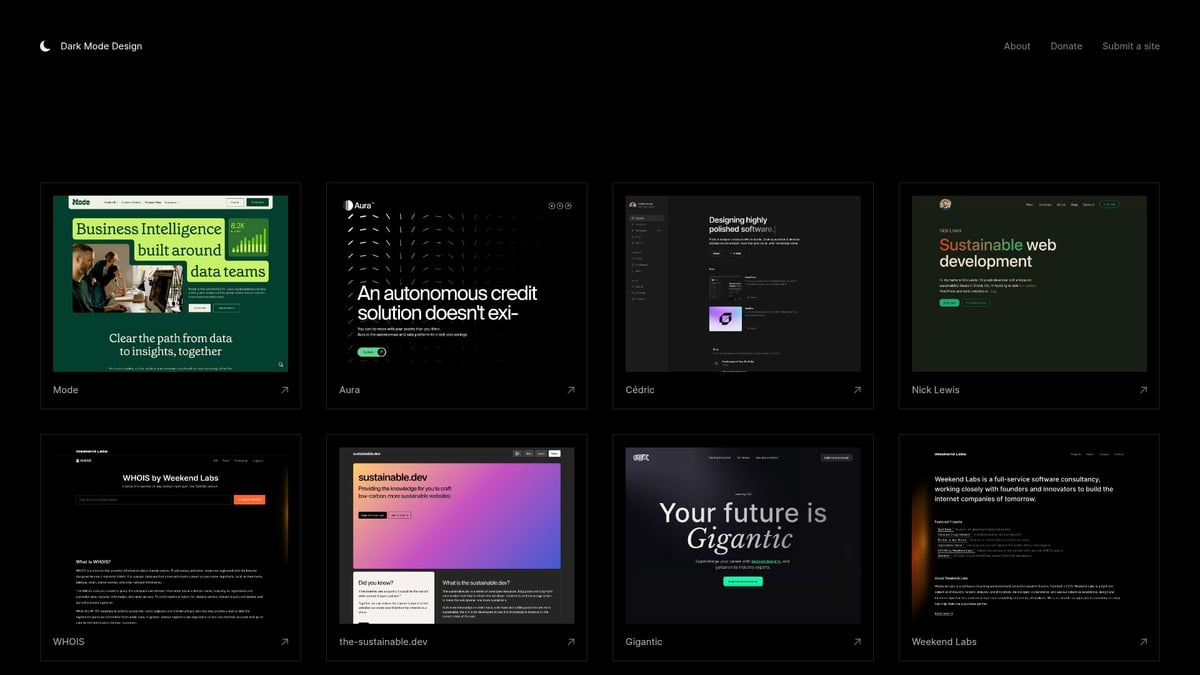Select Donate in the navigation bar
Image resolution: width=1200 pixels, height=675 pixels.
(1066, 46)
